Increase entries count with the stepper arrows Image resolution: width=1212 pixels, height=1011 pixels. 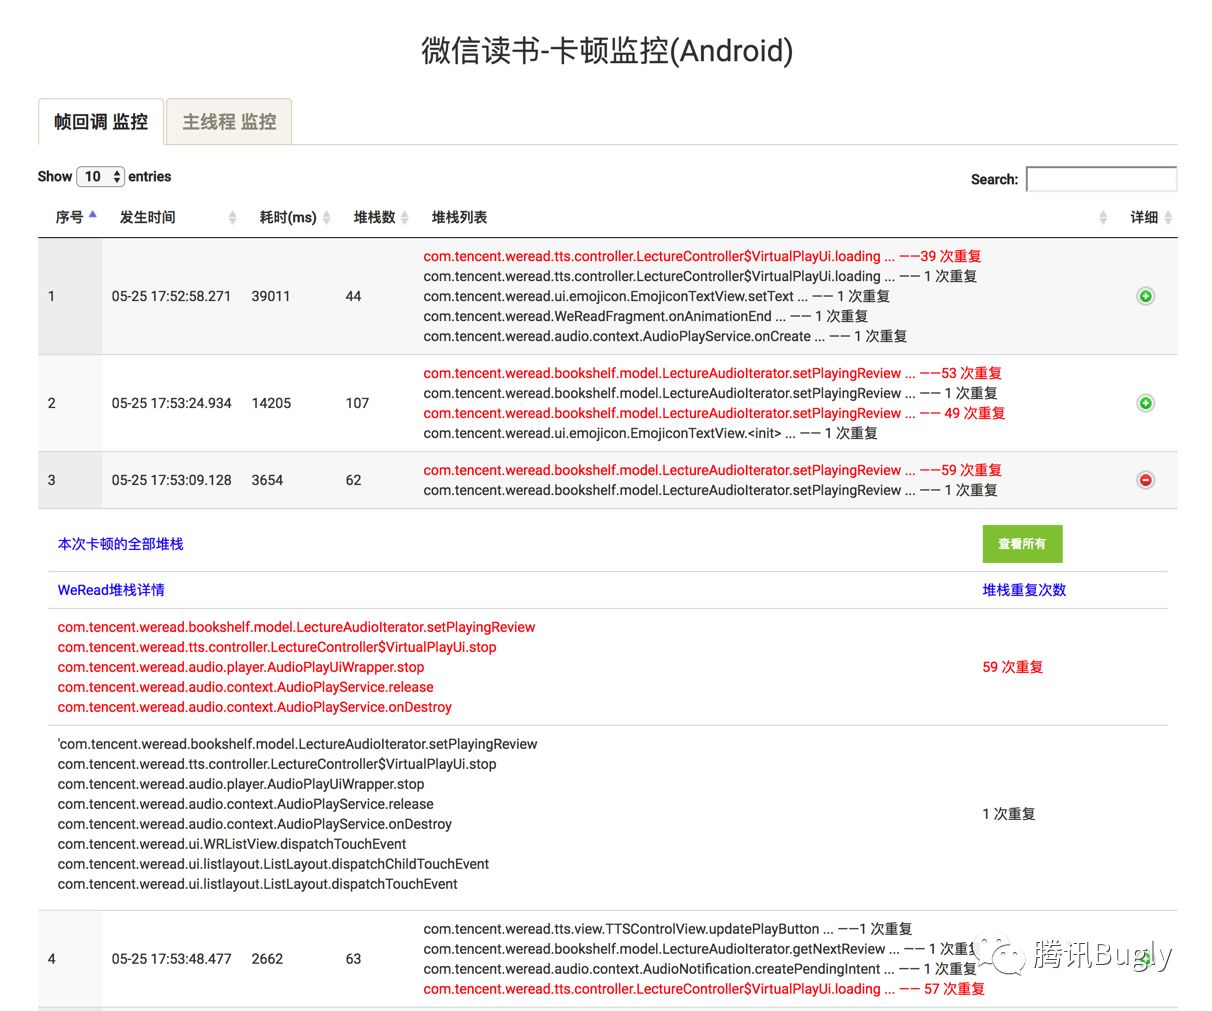[x=117, y=176]
